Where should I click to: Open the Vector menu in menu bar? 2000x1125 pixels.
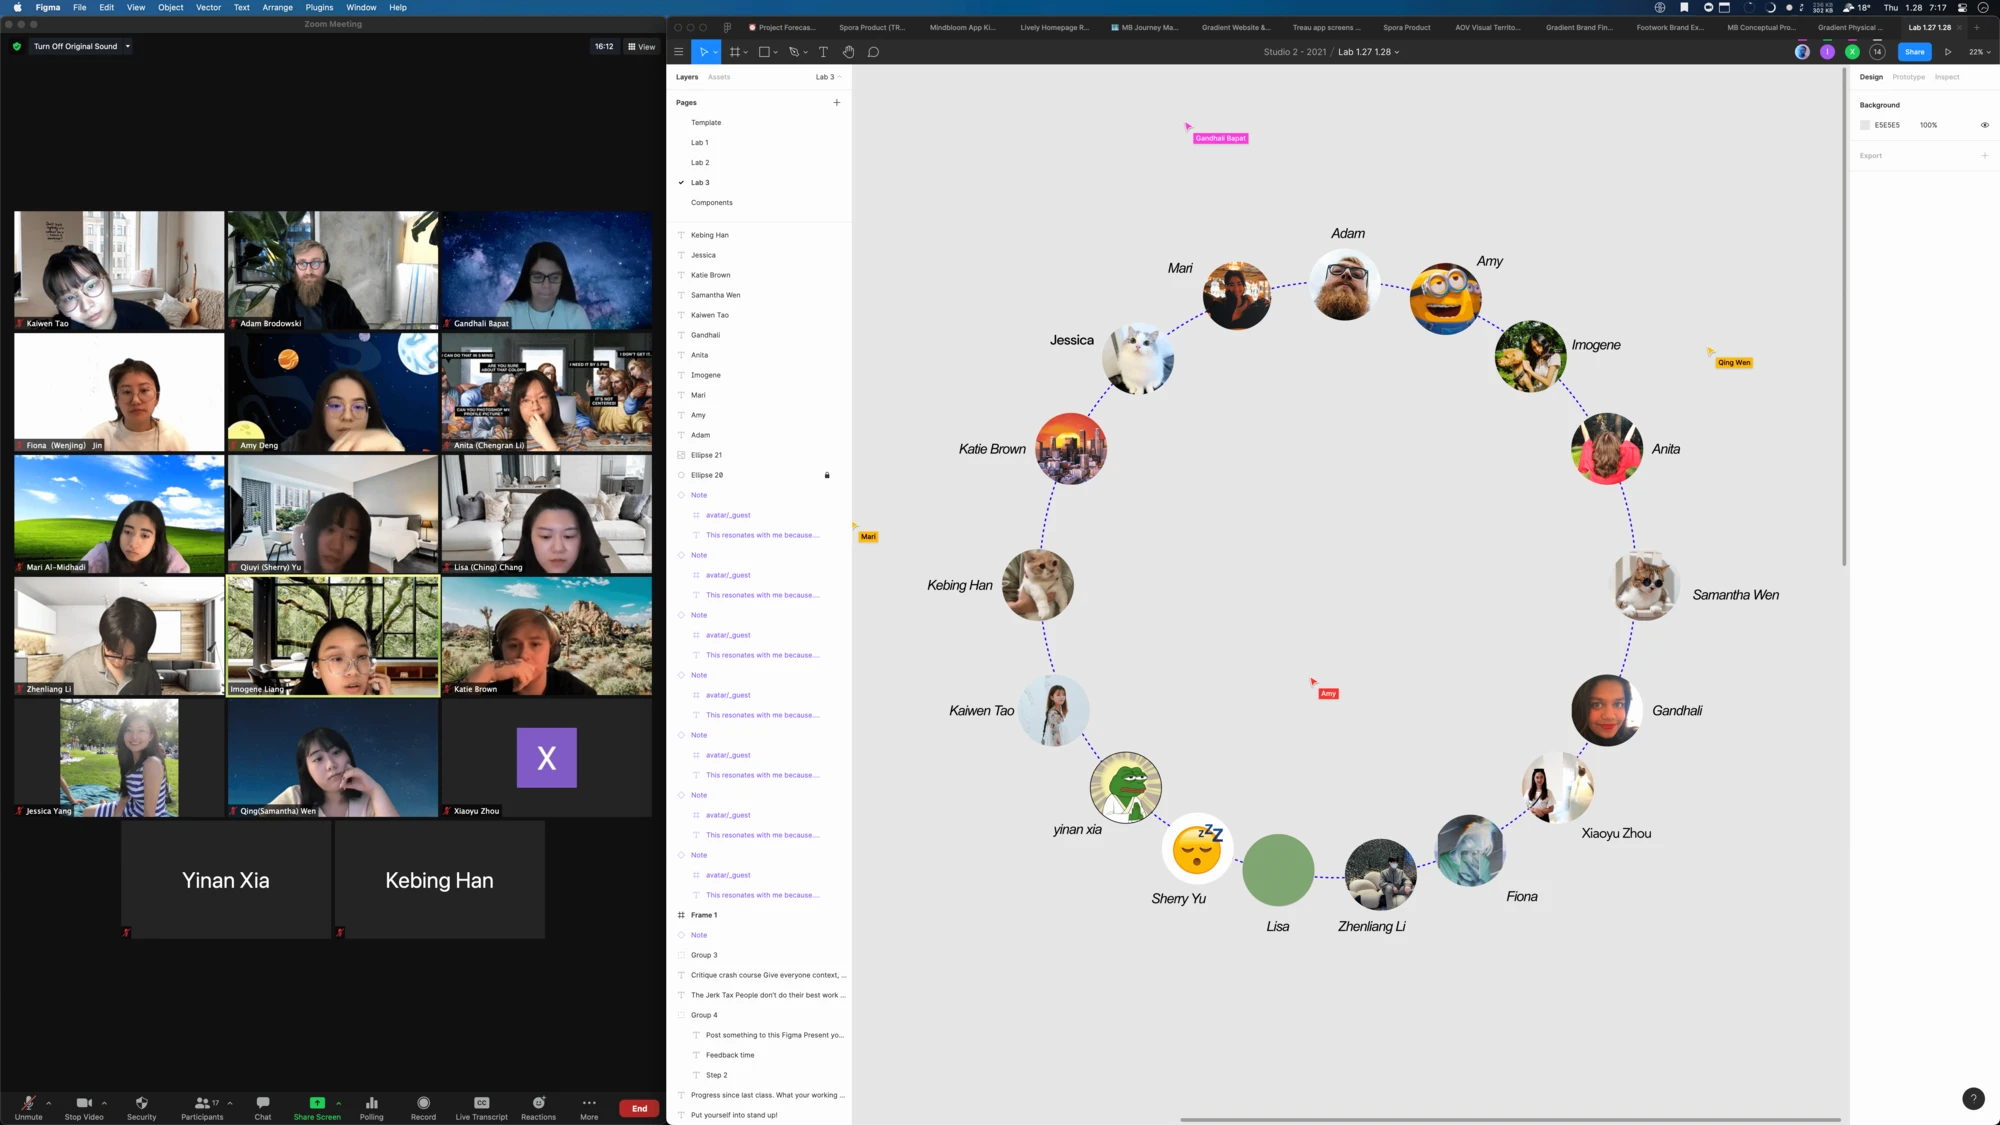[x=208, y=7]
